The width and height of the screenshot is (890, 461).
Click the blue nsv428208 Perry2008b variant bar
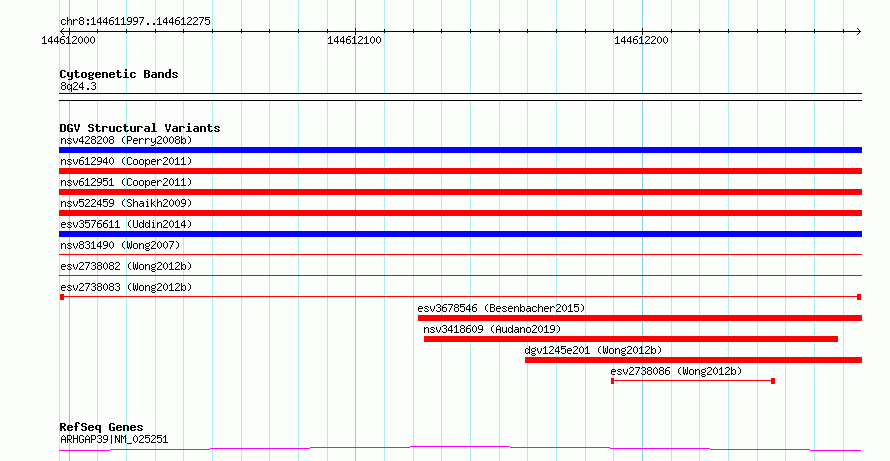point(460,150)
